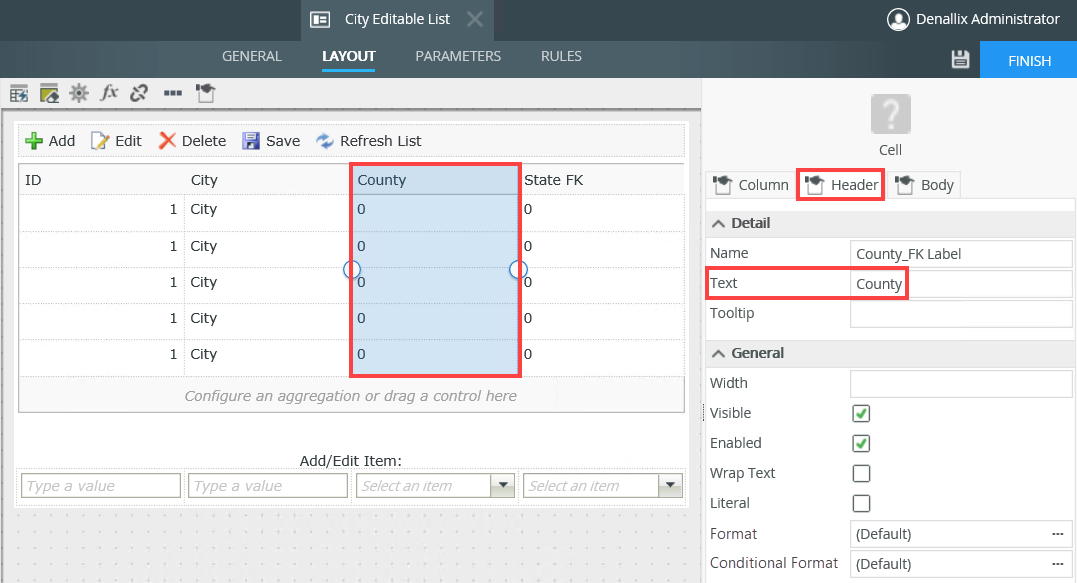The height and width of the screenshot is (583, 1077).
Task: Enable the Wrap Text checkbox
Action: [x=861, y=474]
